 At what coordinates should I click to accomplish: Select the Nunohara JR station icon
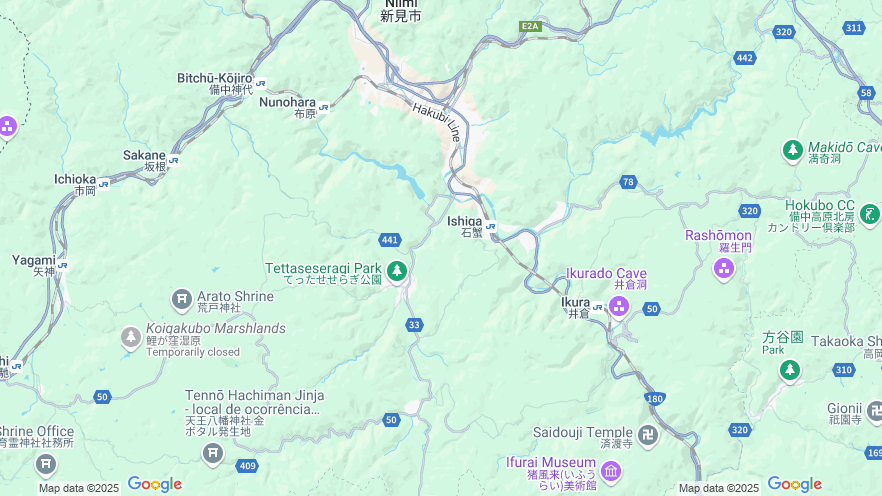click(323, 107)
